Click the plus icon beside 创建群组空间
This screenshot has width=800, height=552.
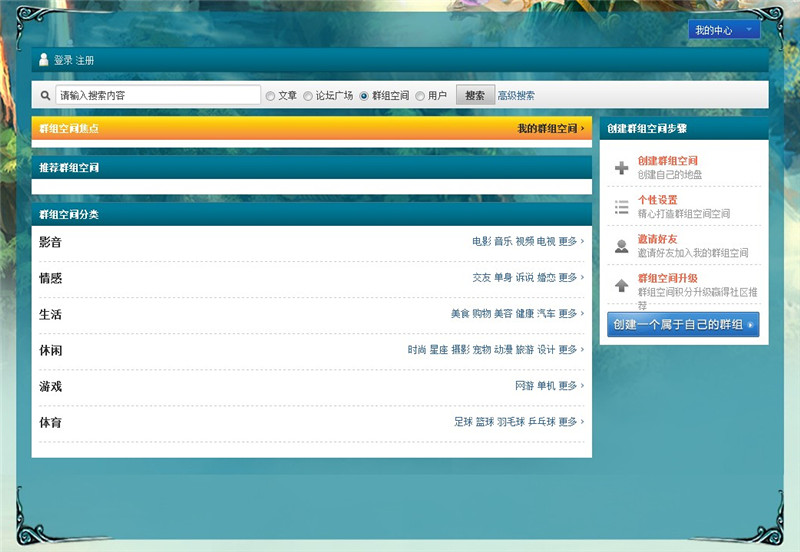click(621, 167)
